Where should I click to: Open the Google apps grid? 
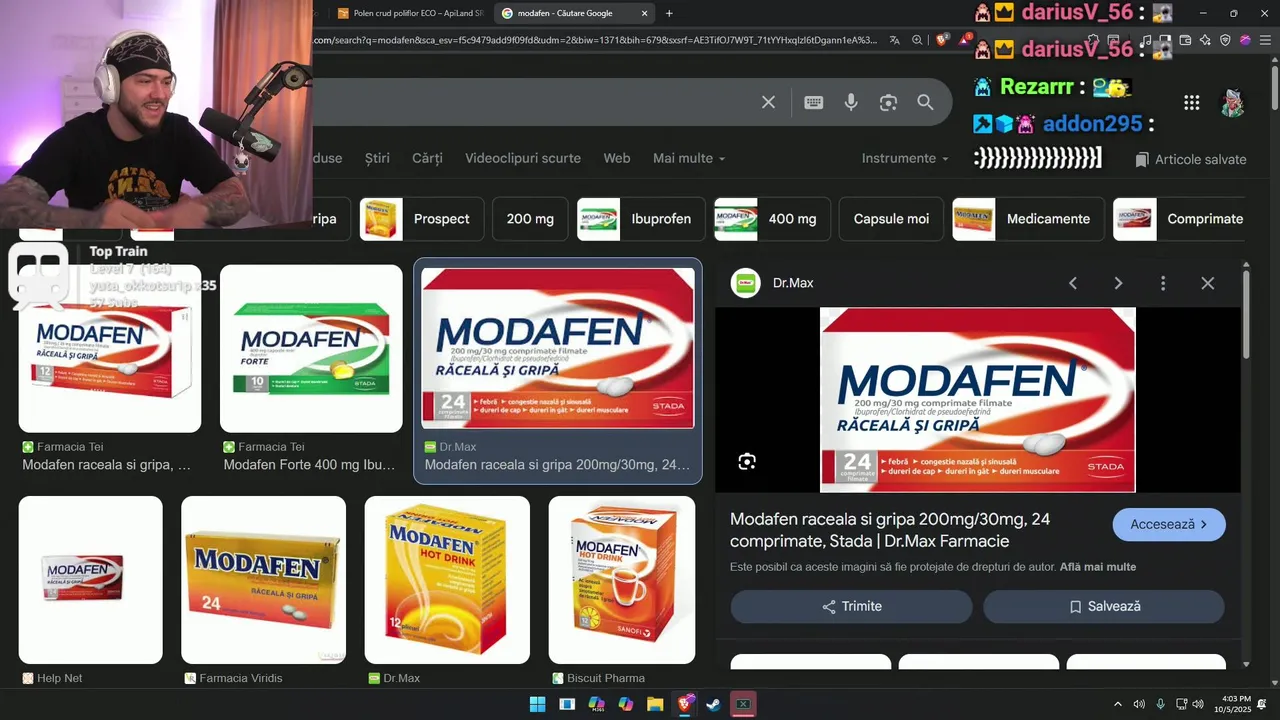1191,102
